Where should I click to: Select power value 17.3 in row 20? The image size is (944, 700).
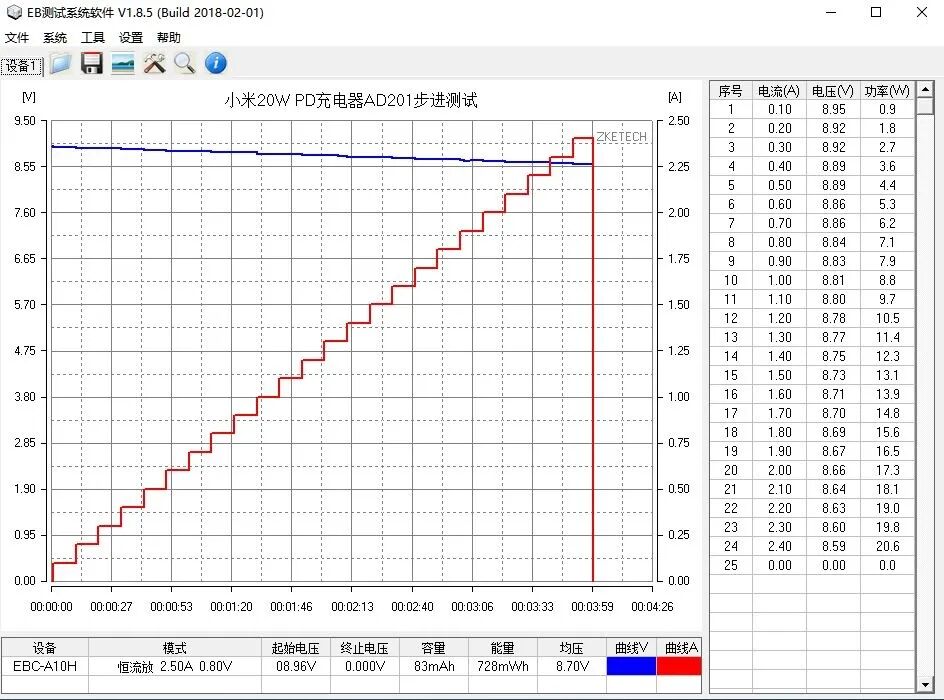pyautogui.click(x=887, y=470)
